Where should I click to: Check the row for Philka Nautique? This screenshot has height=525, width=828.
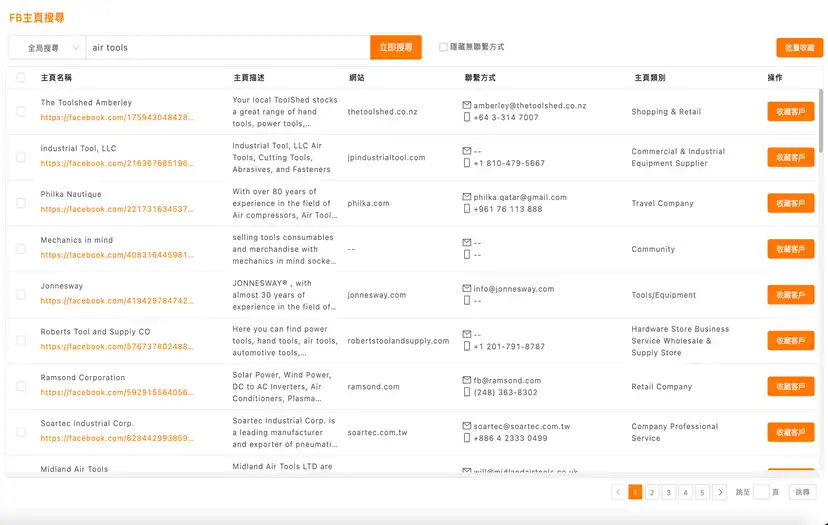pos(21,203)
